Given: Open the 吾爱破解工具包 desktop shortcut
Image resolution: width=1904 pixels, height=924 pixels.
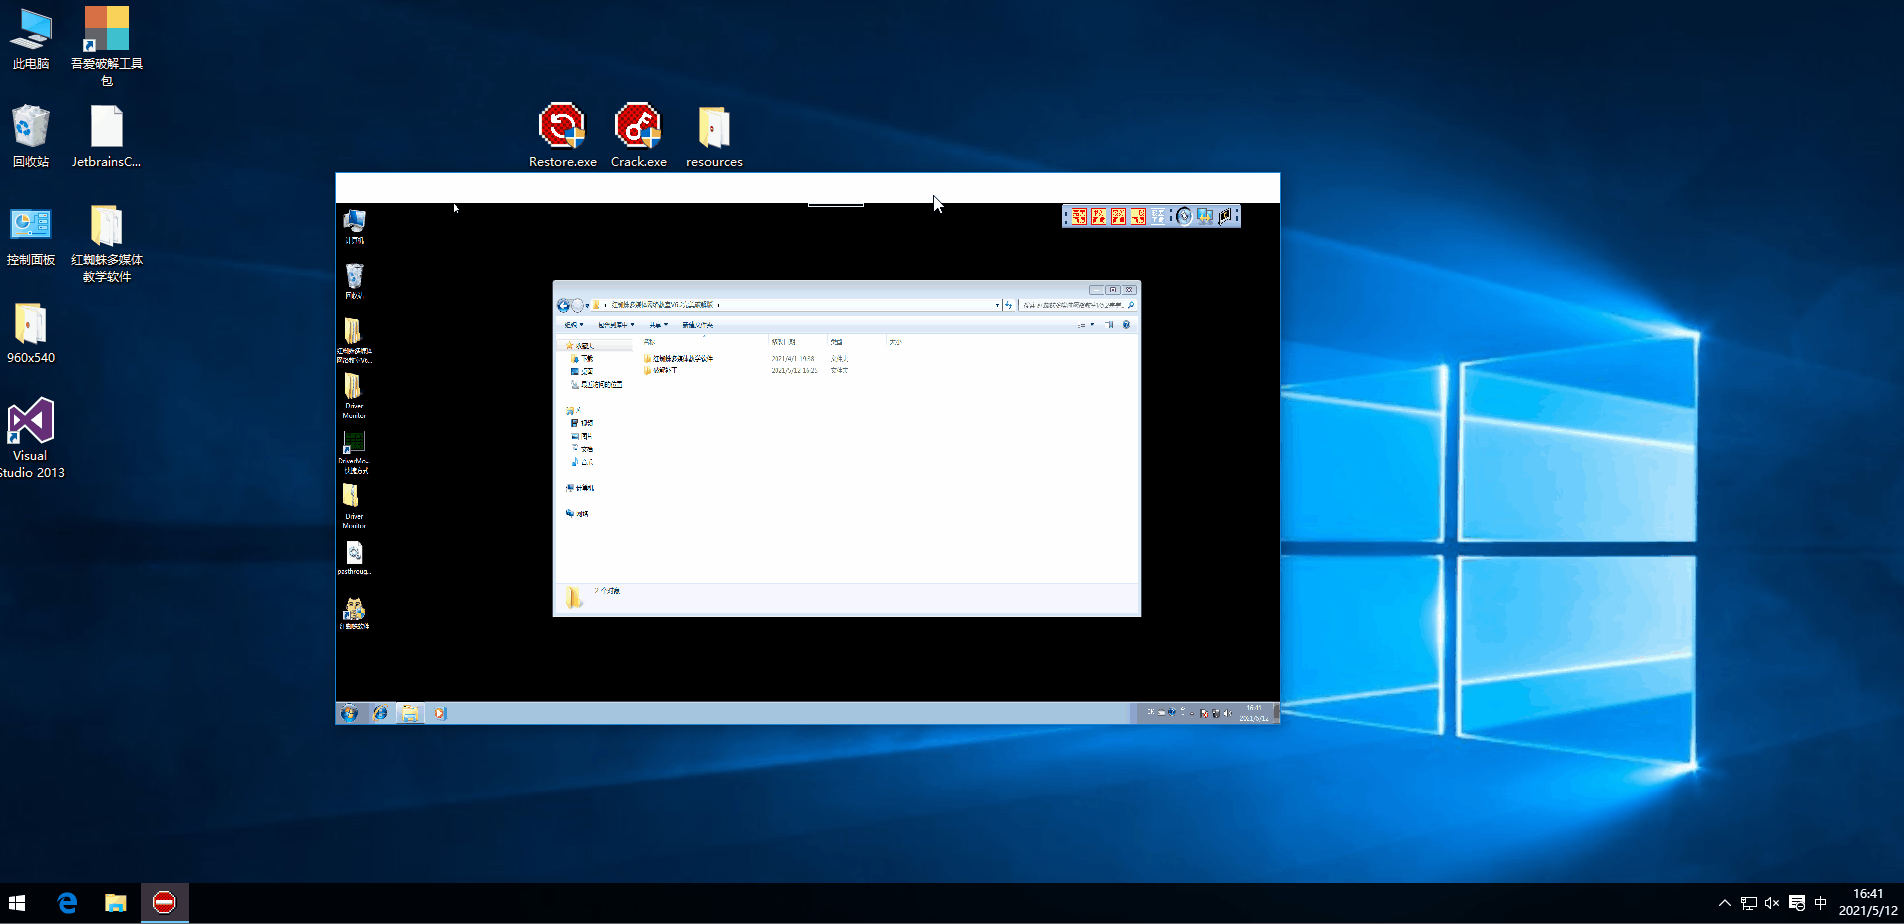Looking at the screenshot, I should click(x=107, y=30).
